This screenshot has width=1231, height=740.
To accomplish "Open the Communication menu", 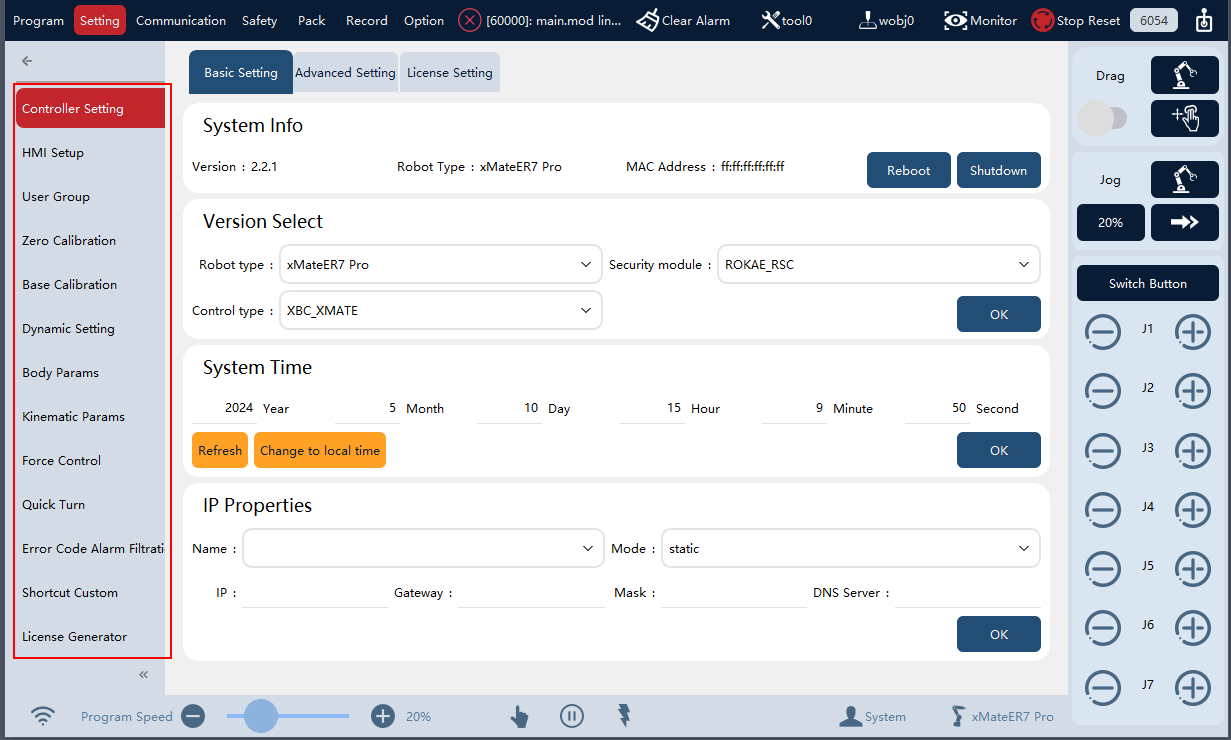I will 181,20.
